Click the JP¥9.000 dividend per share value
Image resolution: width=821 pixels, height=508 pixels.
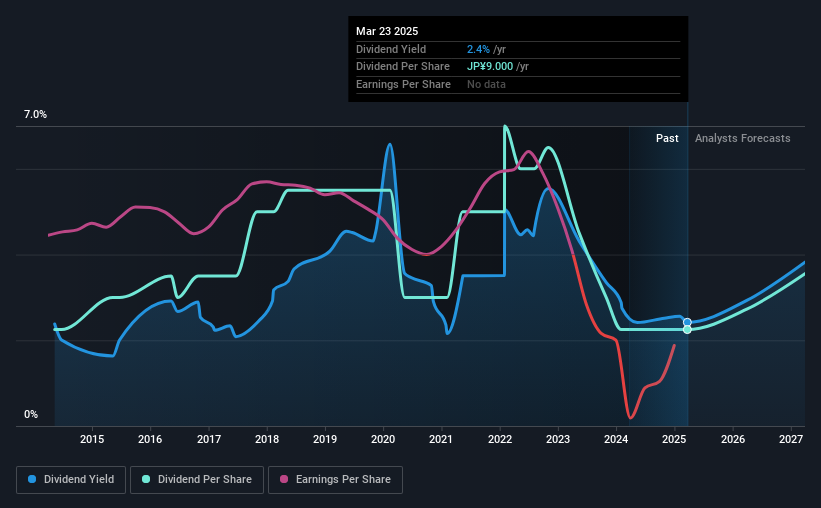point(490,67)
